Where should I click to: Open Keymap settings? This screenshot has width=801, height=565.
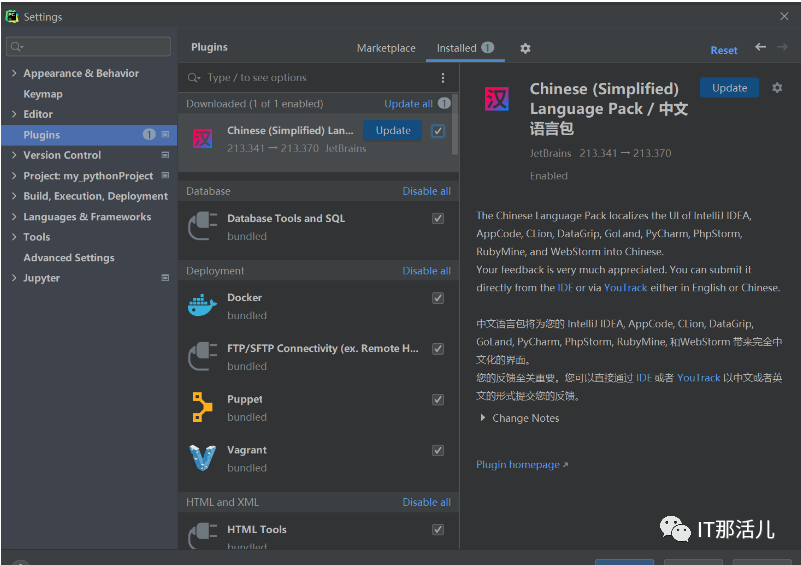[43, 94]
